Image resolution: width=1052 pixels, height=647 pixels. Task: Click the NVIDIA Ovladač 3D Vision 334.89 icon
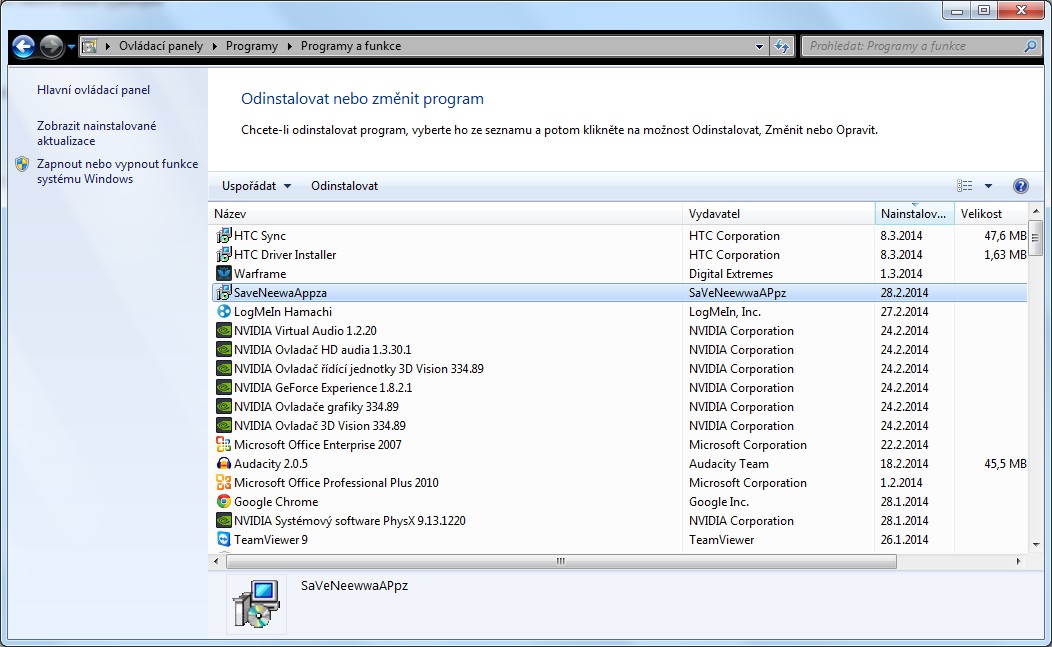point(223,426)
